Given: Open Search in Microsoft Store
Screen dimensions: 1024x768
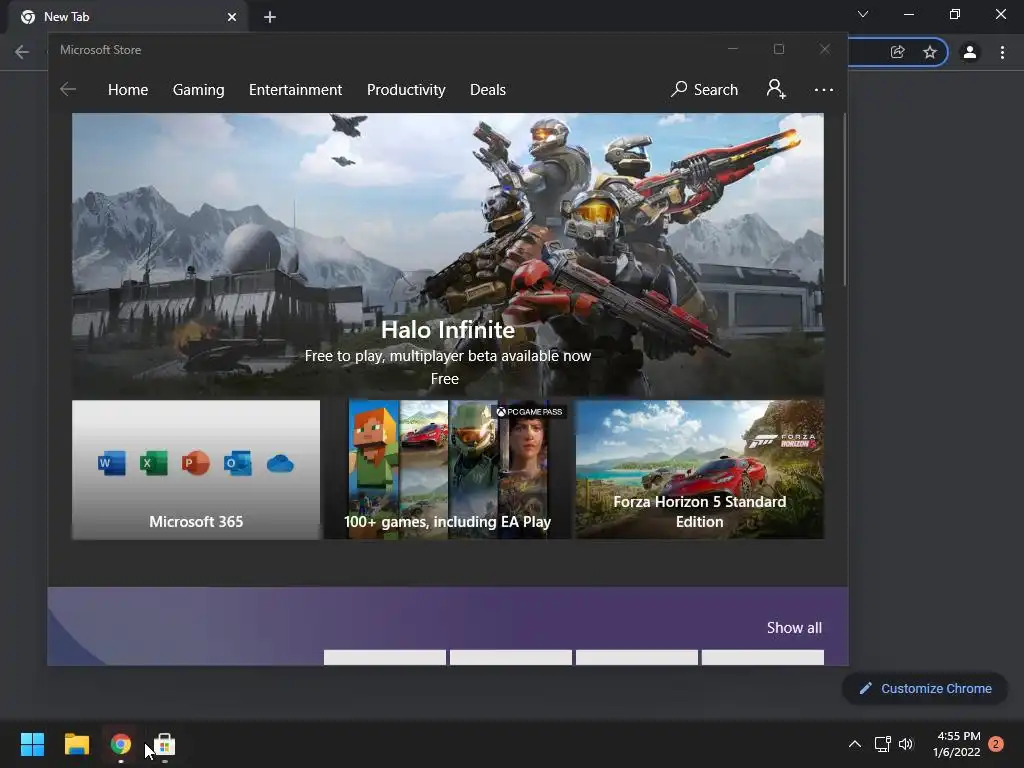Looking at the screenshot, I should click(x=705, y=89).
